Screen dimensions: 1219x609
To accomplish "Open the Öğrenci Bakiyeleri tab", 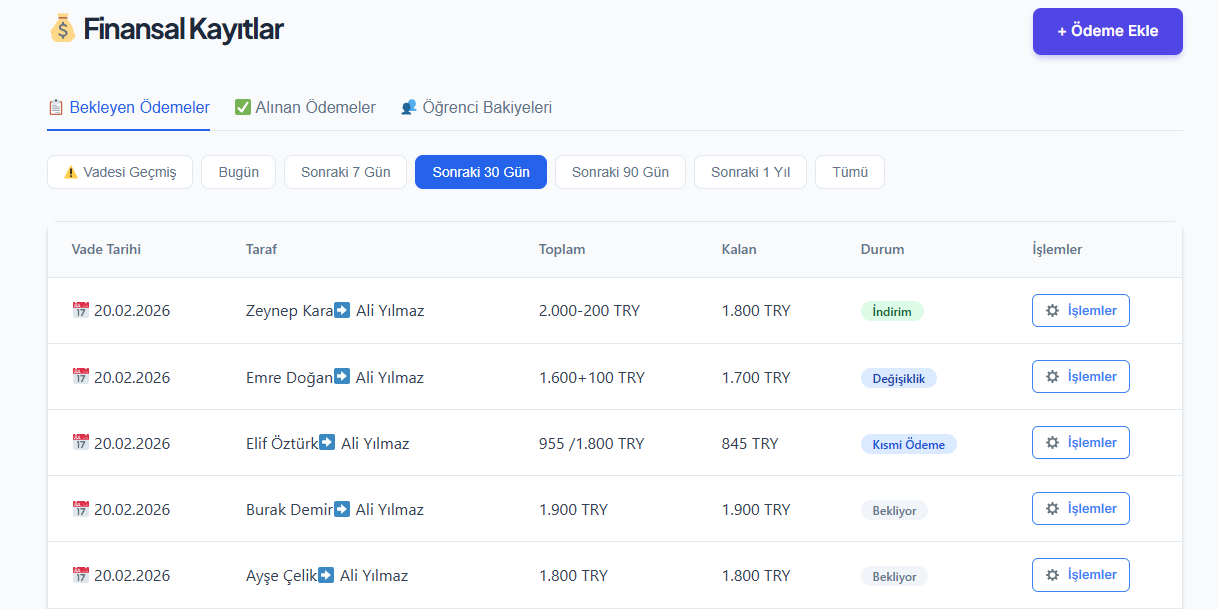I will pyautogui.click(x=476, y=107).
